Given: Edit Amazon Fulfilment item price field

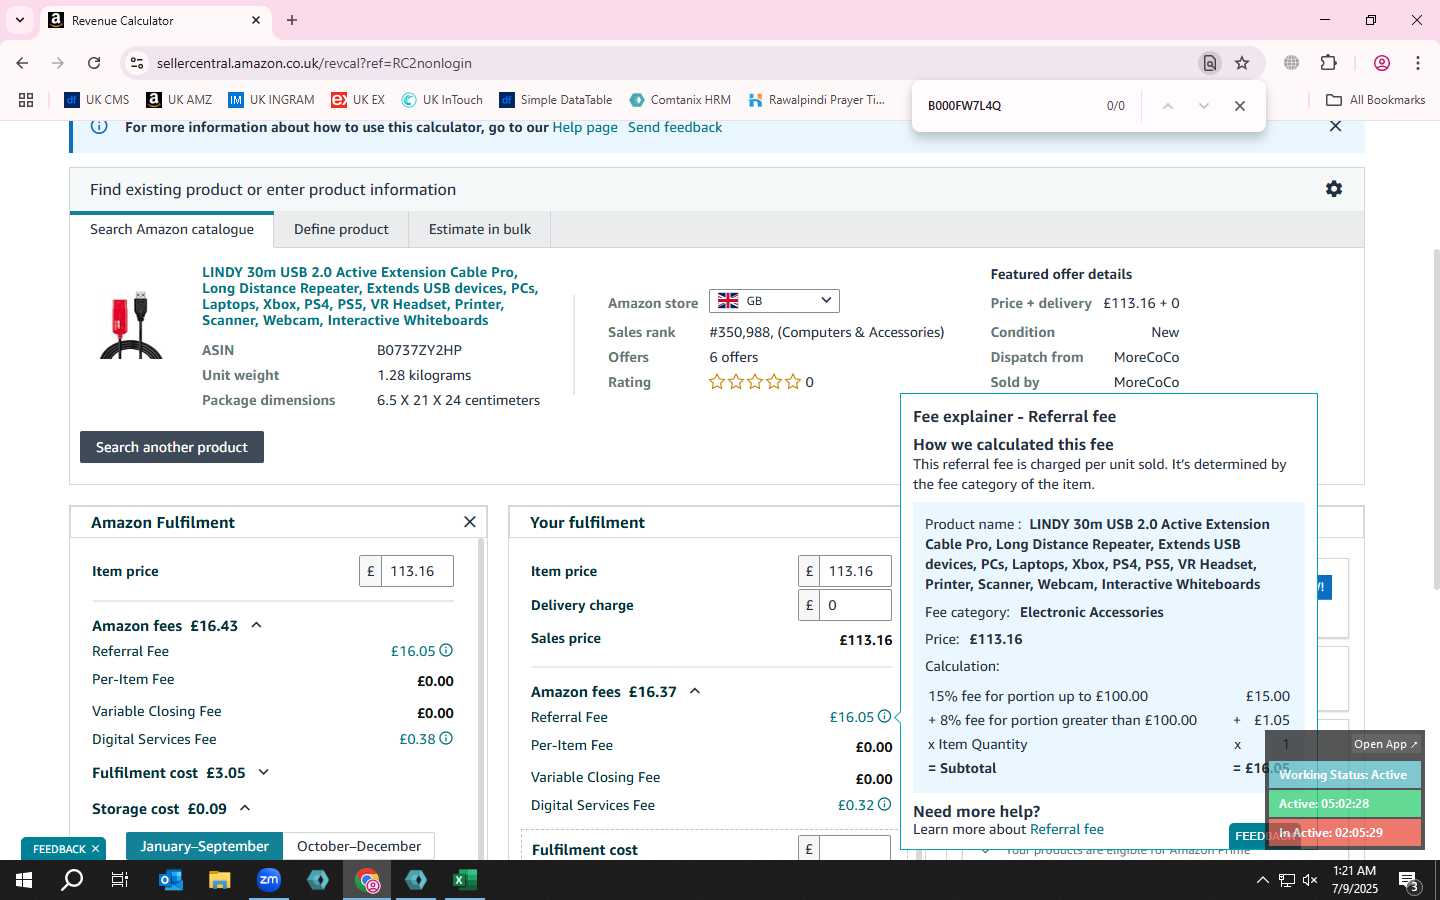Looking at the screenshot, I should point(417,571).
